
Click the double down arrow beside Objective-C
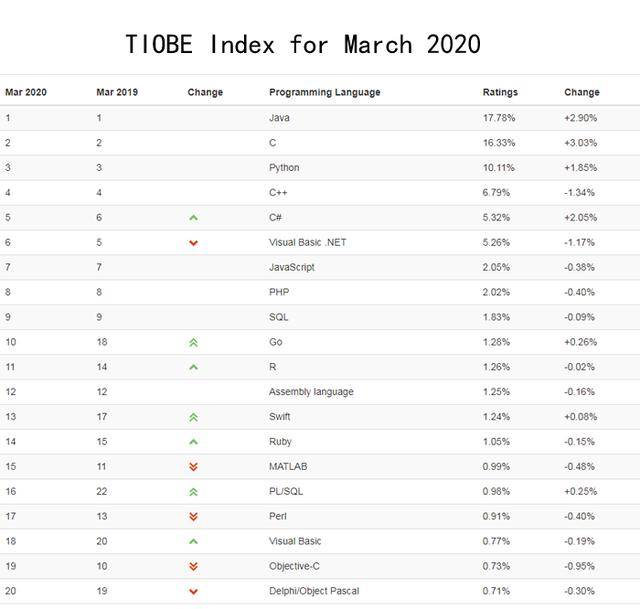pyautogui.click(x=193, y=567)
